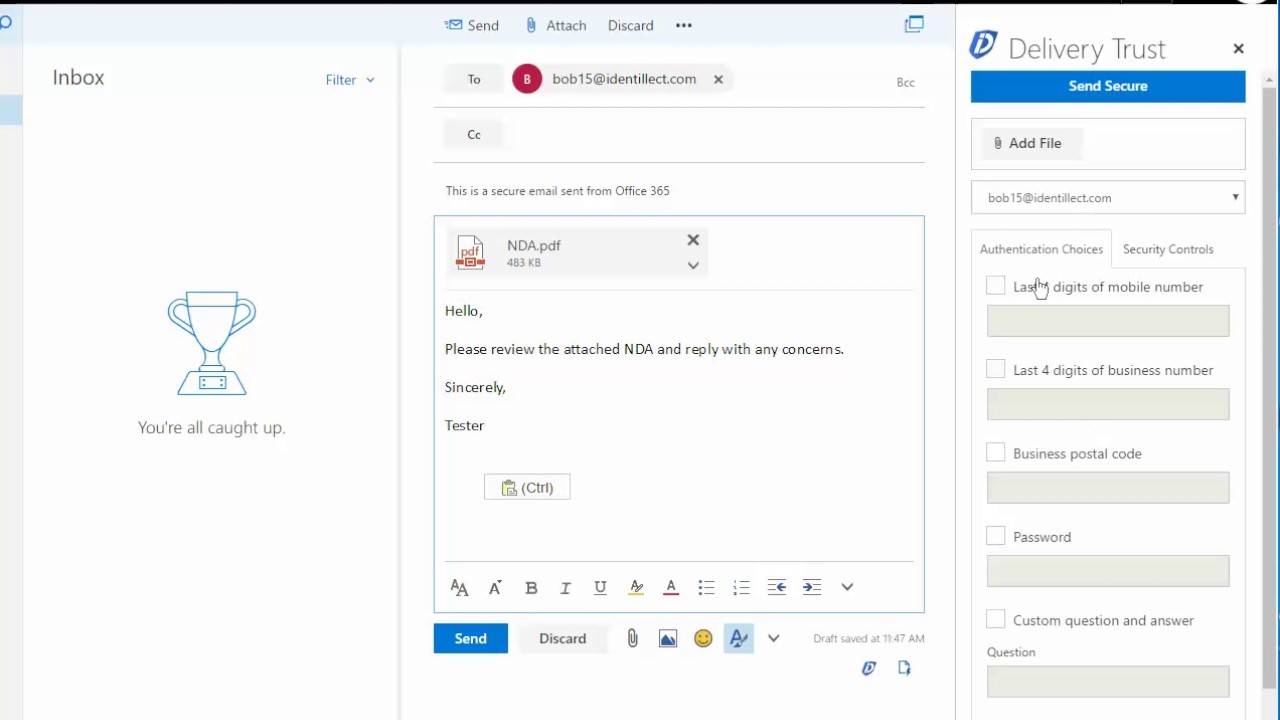Click the subject line text field
The height and width of the screenshot is (720, 1280).
pyautogui.click(x=679, y=190)
